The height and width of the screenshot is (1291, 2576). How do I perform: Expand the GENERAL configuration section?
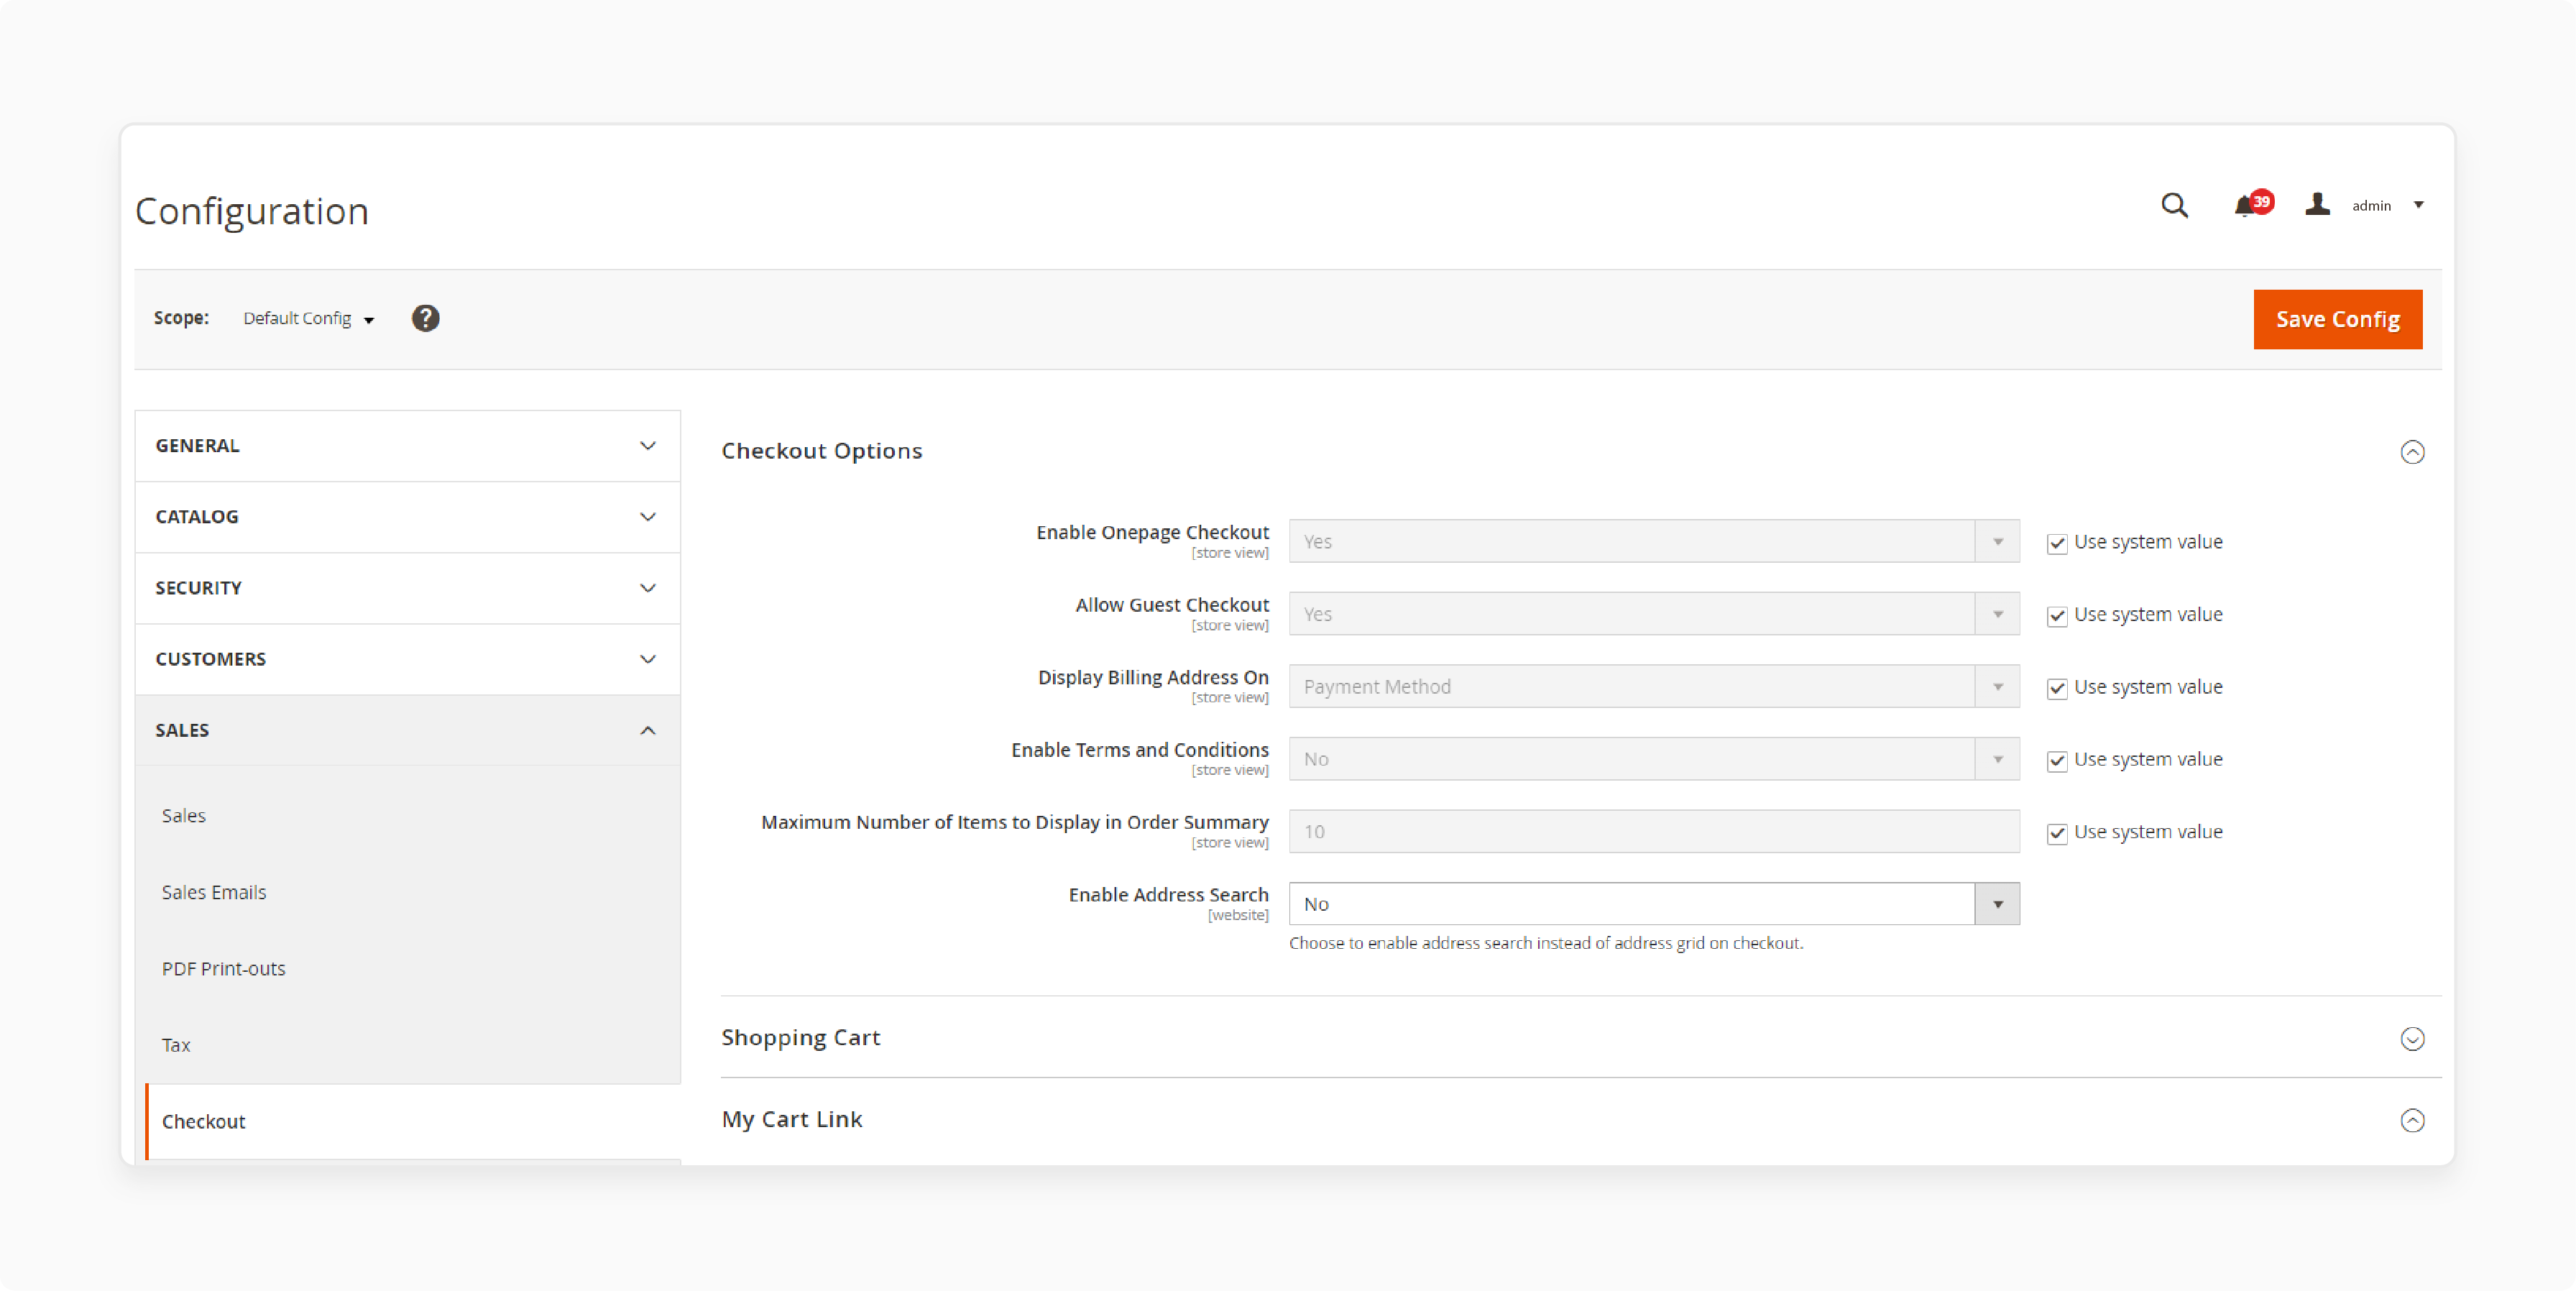[408, 445]
